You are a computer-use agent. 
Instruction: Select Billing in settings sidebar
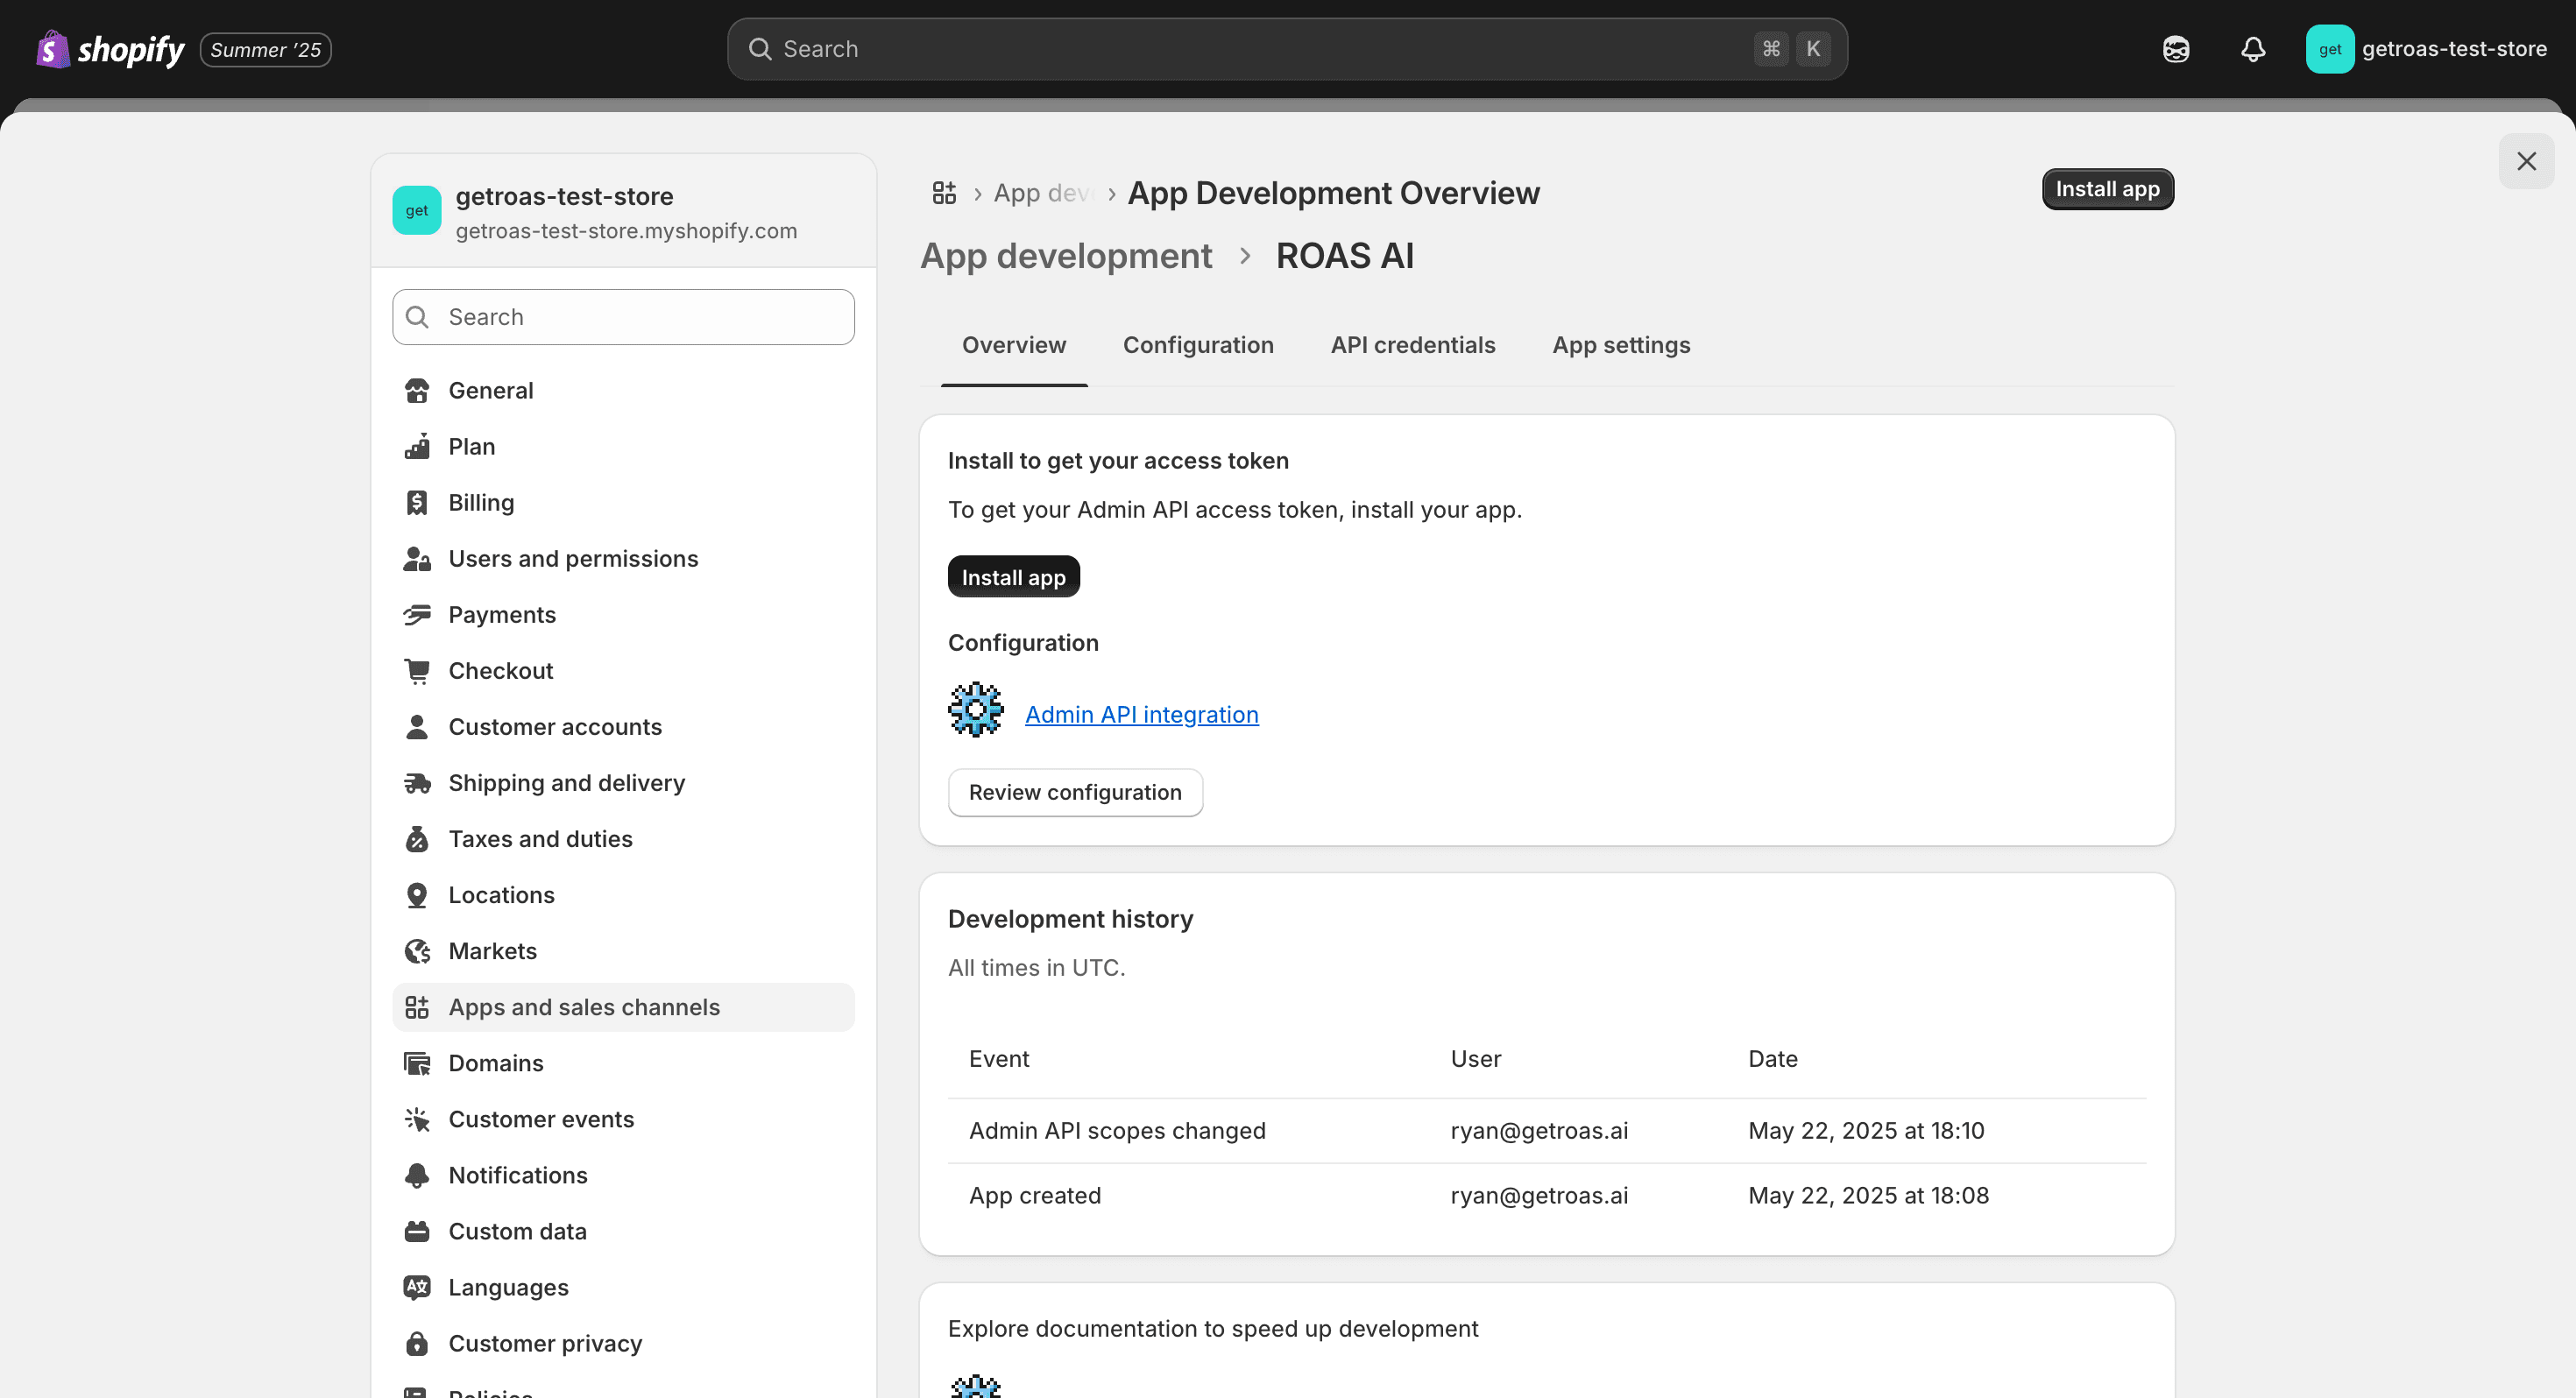(x=623, y=502)
